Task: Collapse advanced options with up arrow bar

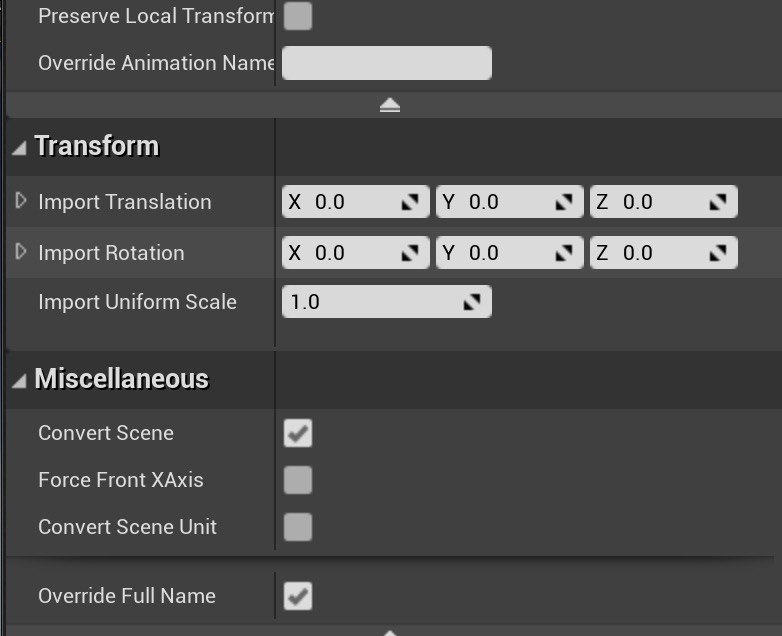Action: 390,105
